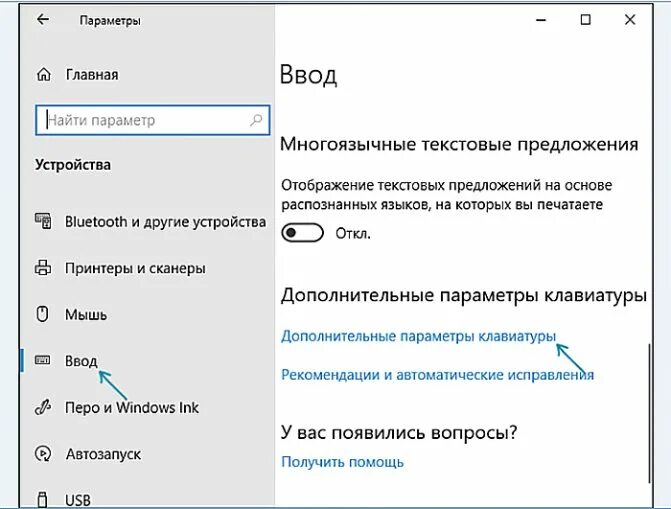Image resolution: width=671 pixels, height=509 pixels.
Task: Click the vertical scrollbar on the right side
Action: click(x=649, y=413)
